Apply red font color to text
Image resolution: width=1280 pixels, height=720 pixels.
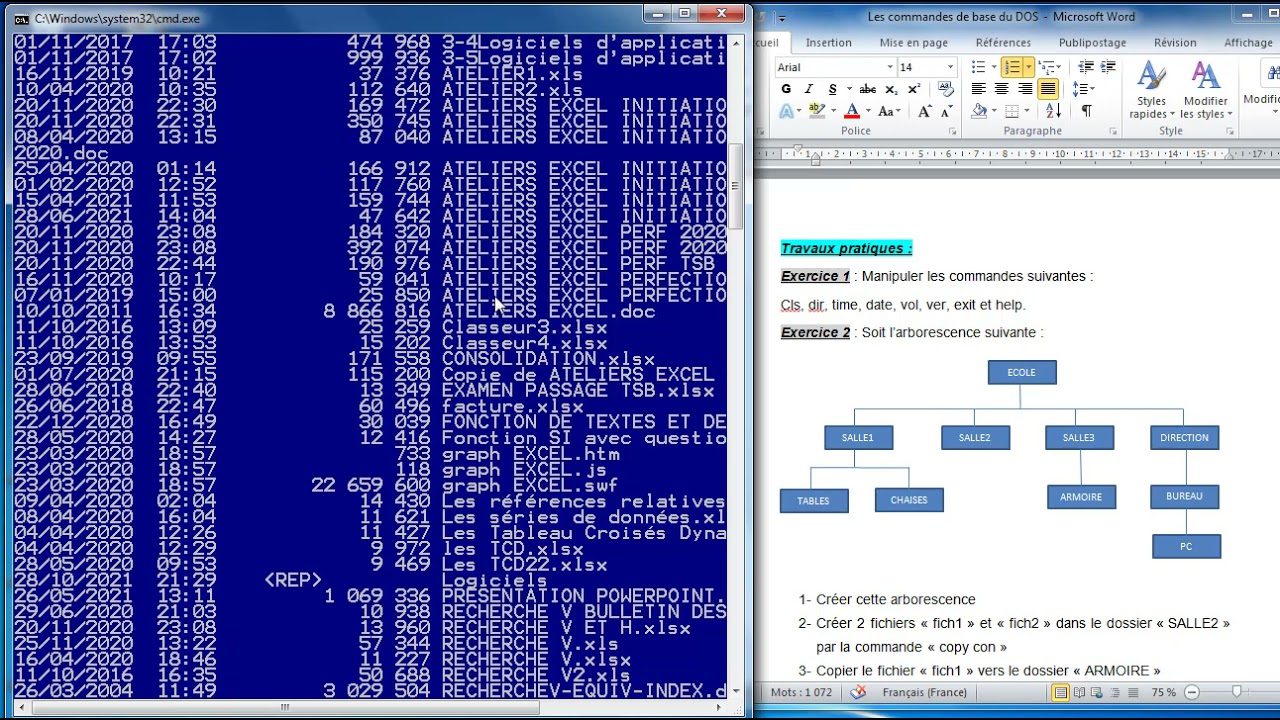pos(852,111)
